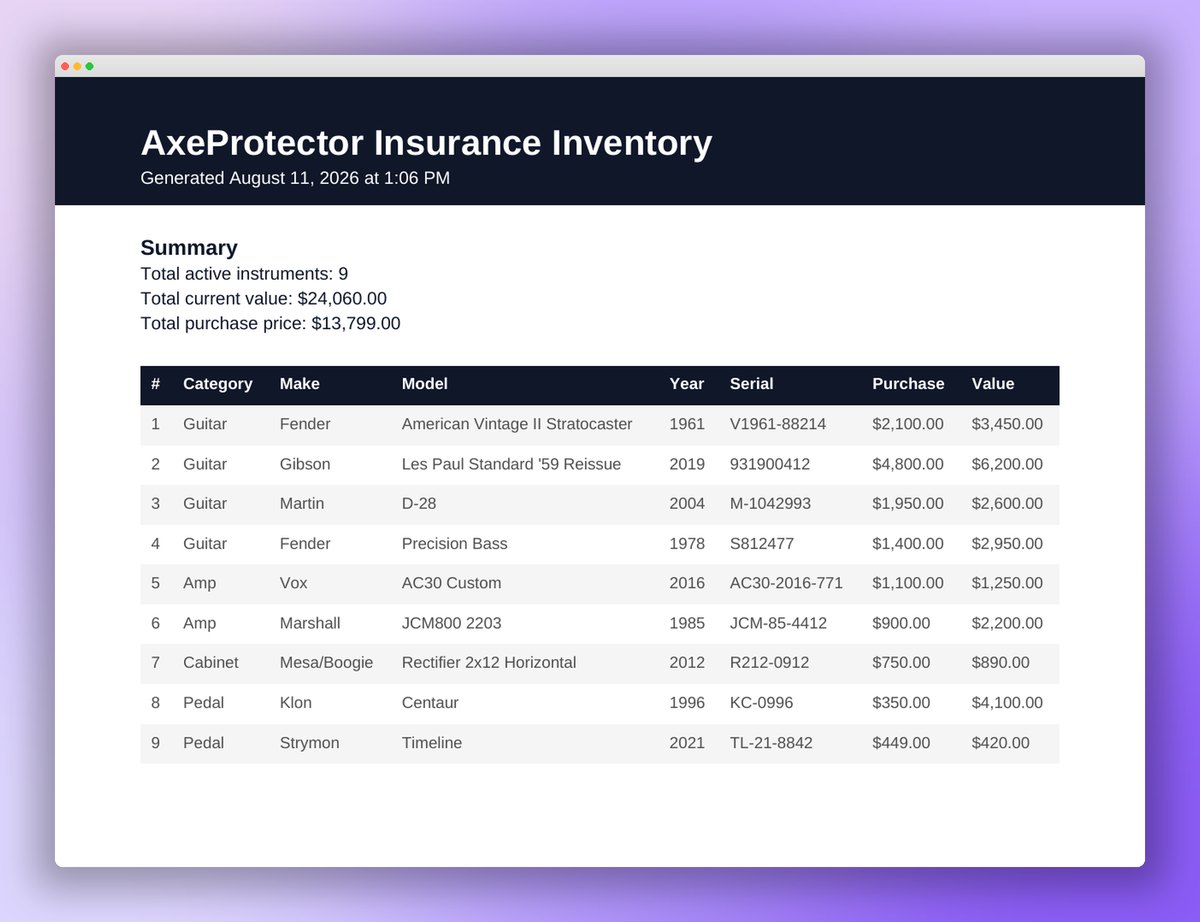Click the Make column header
This screenshot has width=1200, height=922.
(300, 384)
